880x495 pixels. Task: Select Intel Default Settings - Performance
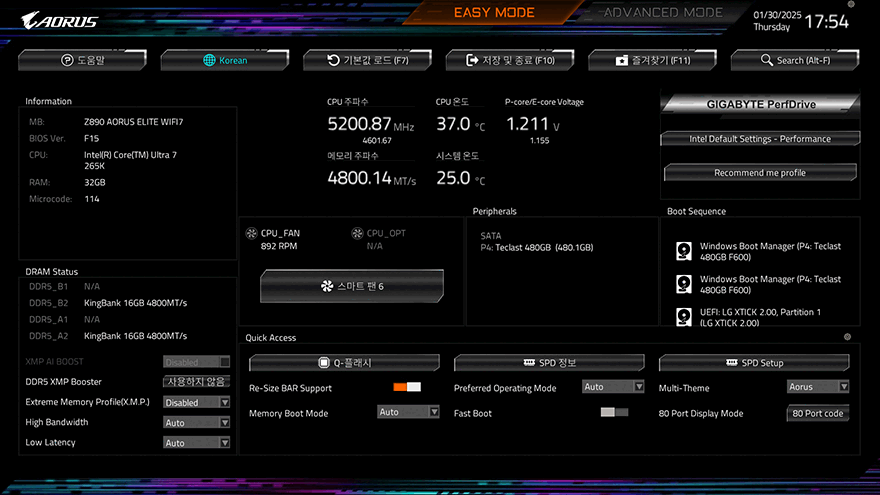pyautogui.click(x=760, y=139)
